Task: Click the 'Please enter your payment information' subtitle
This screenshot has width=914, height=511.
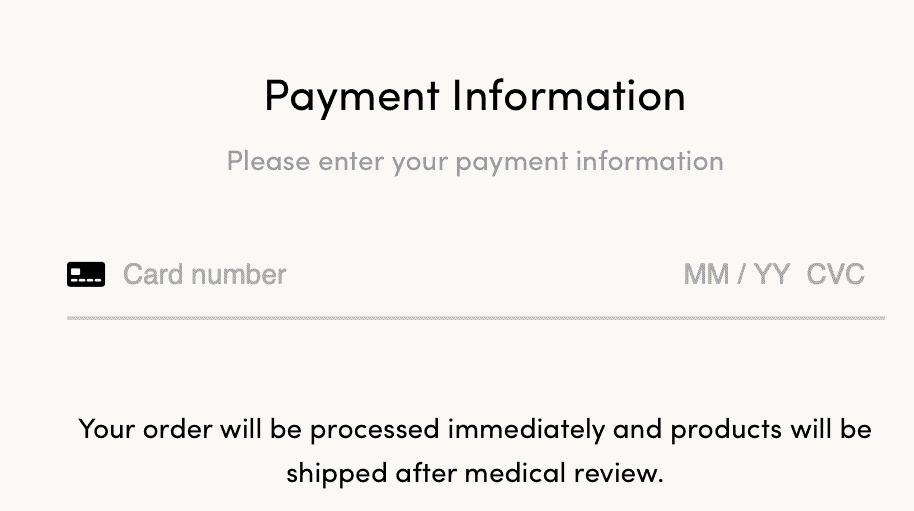Action: click(475, 161)
